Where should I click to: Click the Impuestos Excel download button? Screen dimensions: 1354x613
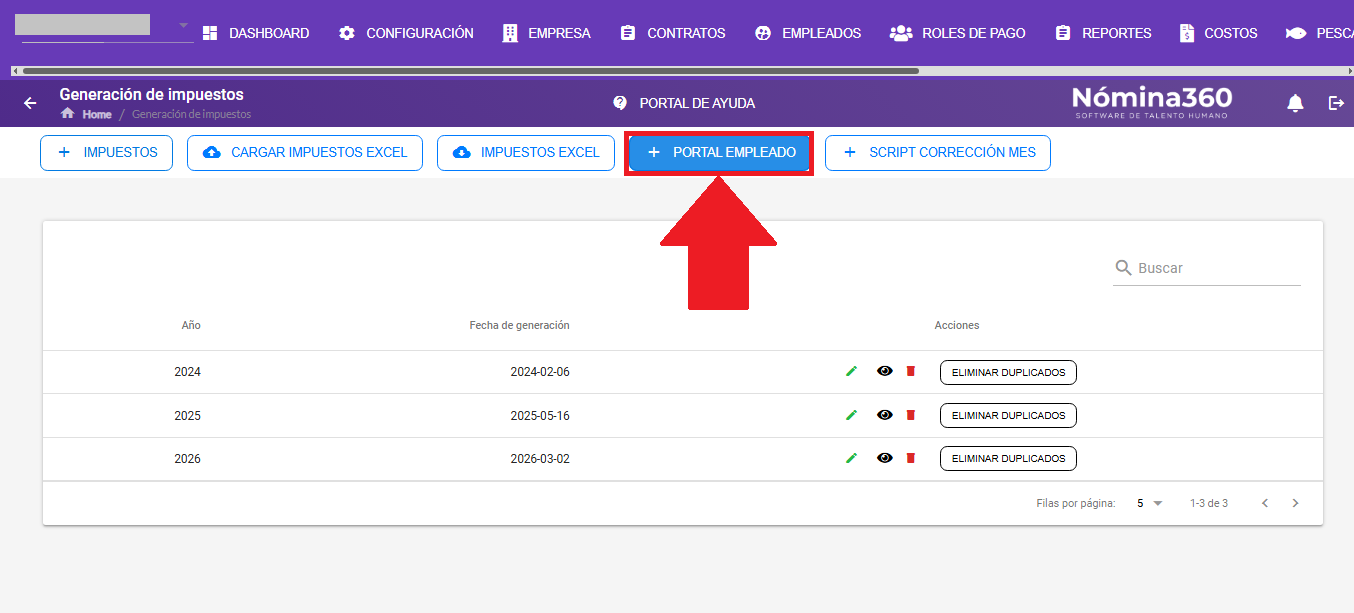[x=526, y=153]
